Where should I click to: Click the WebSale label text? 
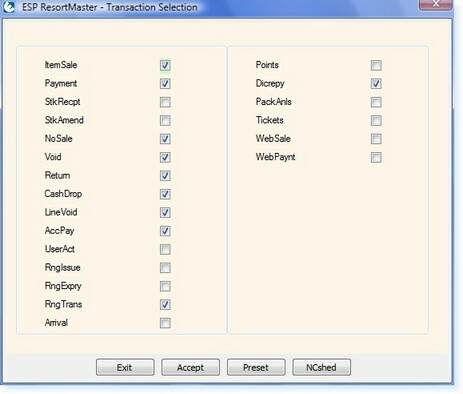[x=273, y=138]
